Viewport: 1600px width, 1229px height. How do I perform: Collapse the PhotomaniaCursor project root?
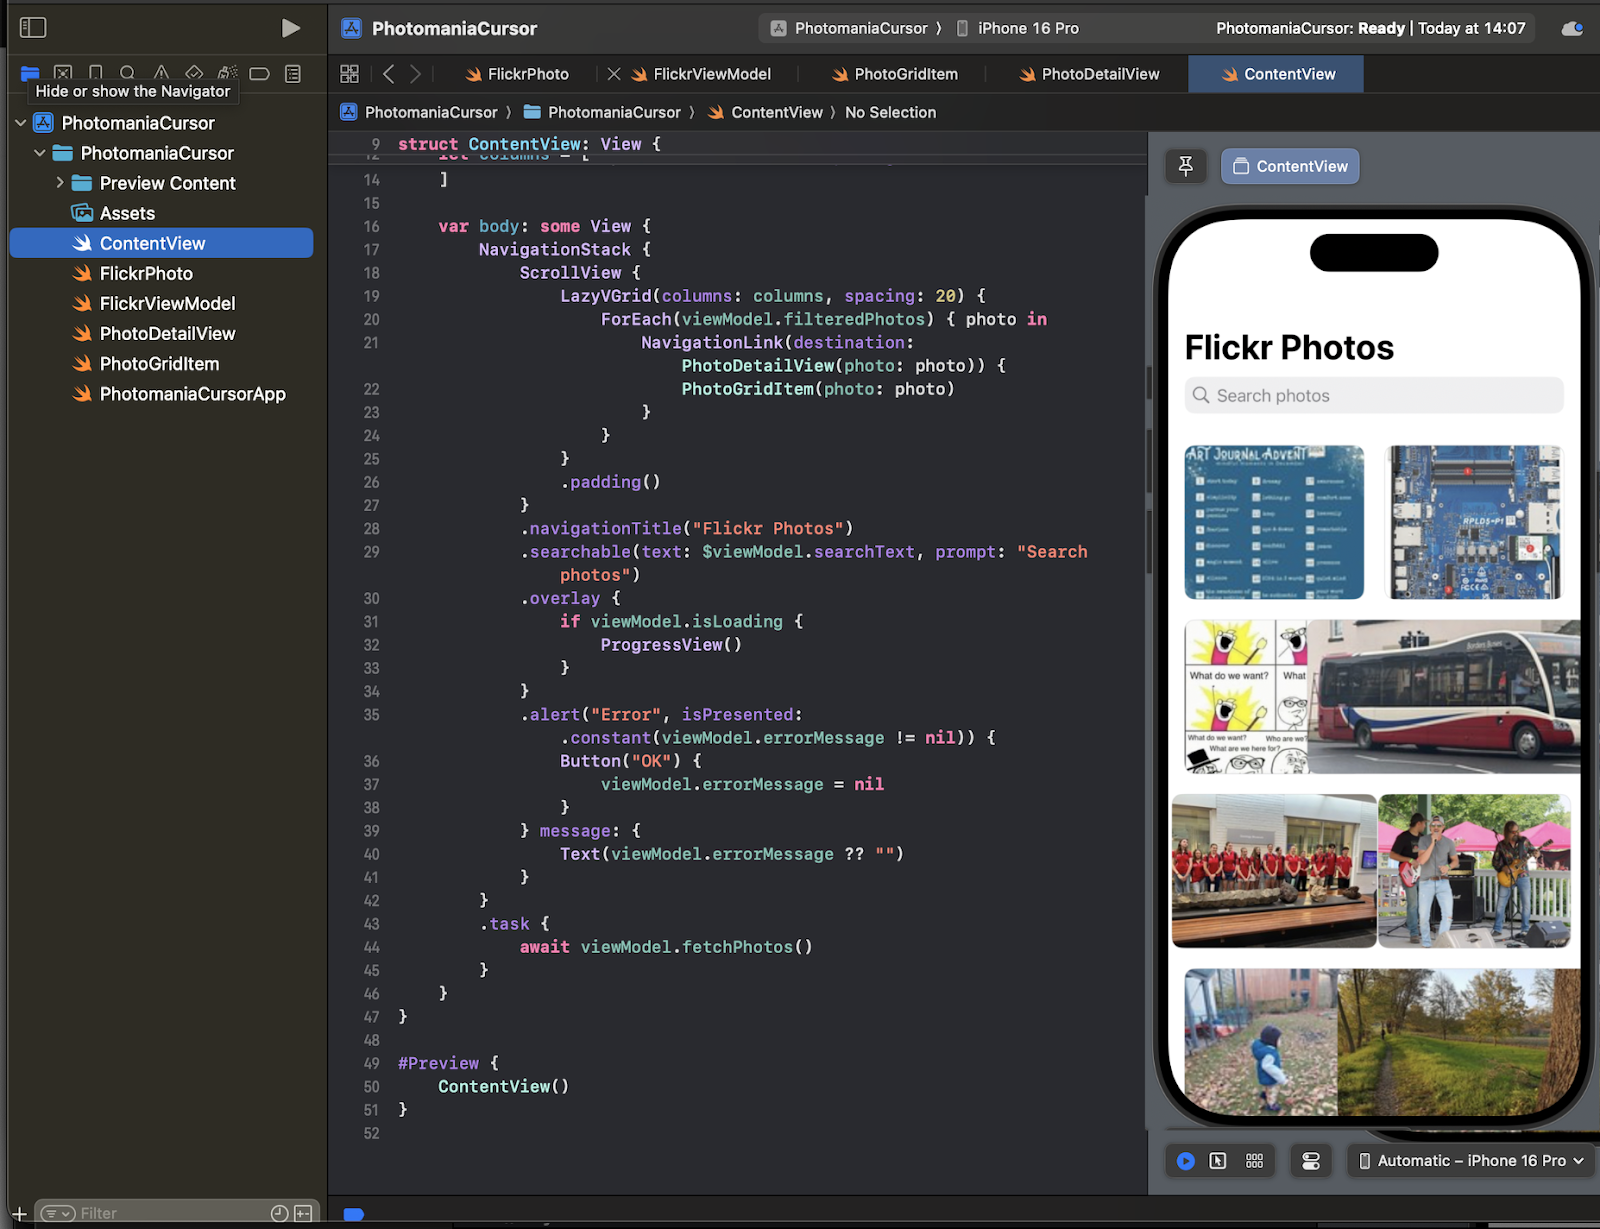21,123
